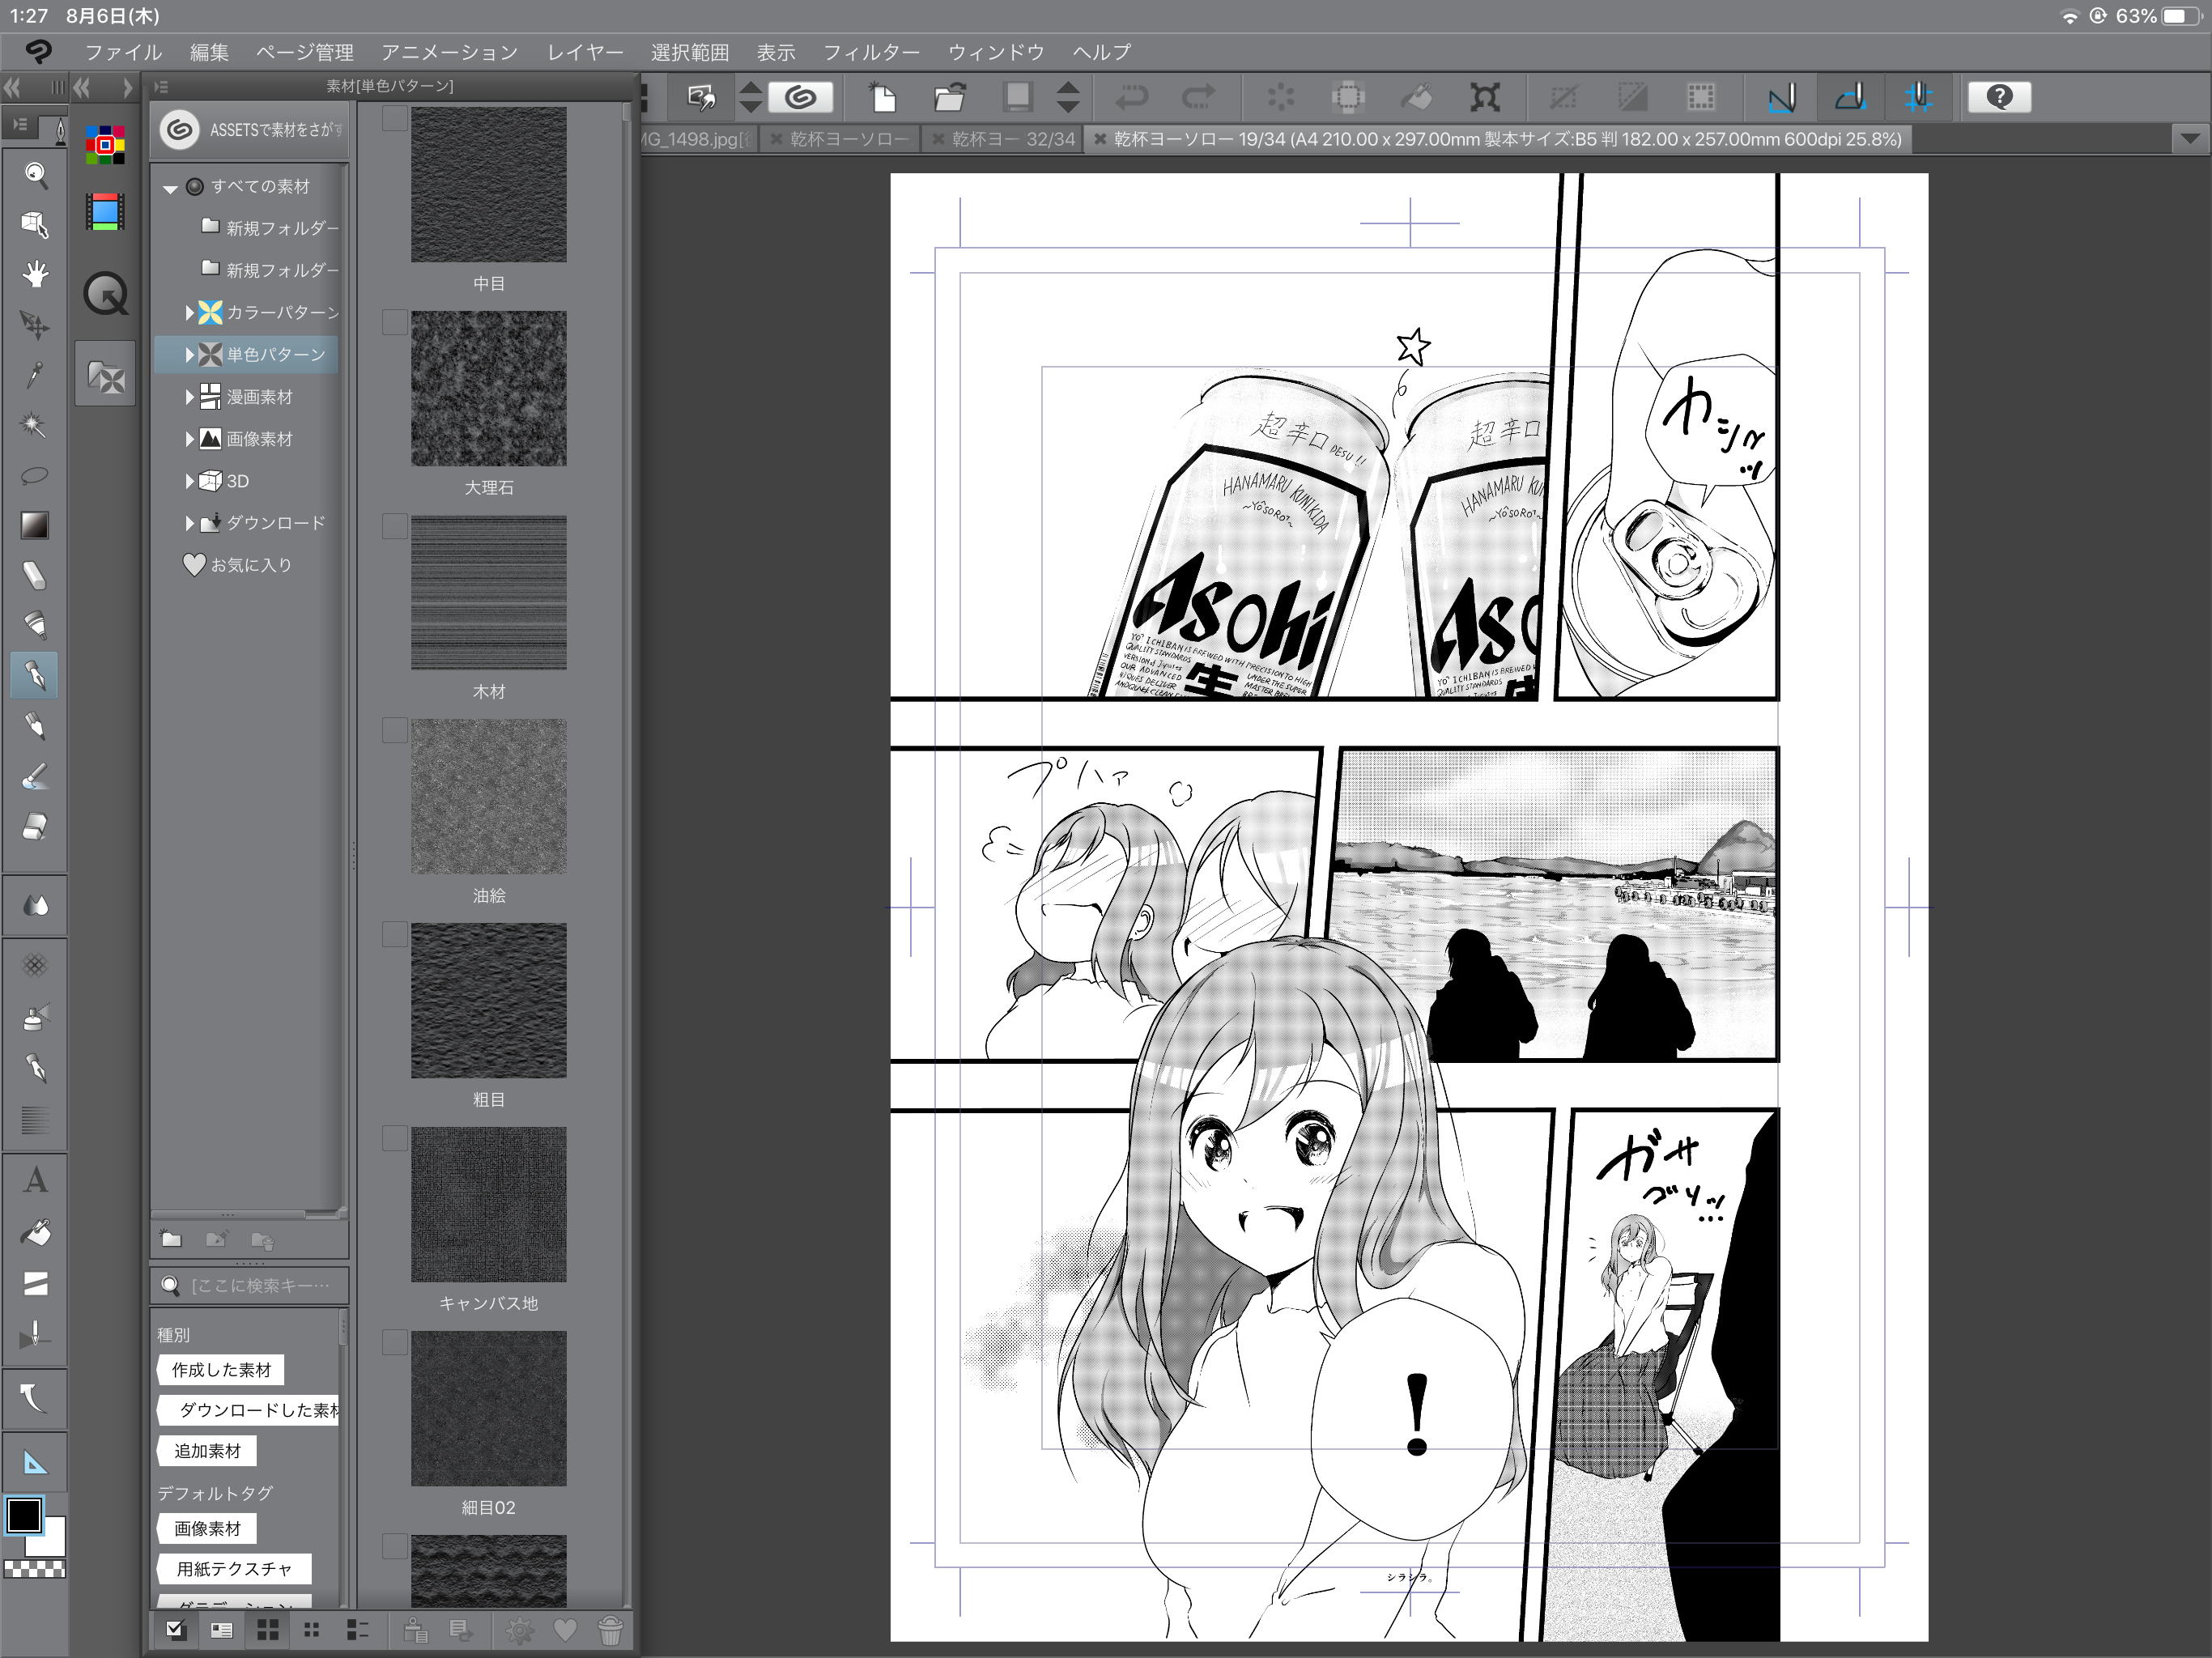
Task: Filter by 追加素材 tag
Action: [207, 1451]
